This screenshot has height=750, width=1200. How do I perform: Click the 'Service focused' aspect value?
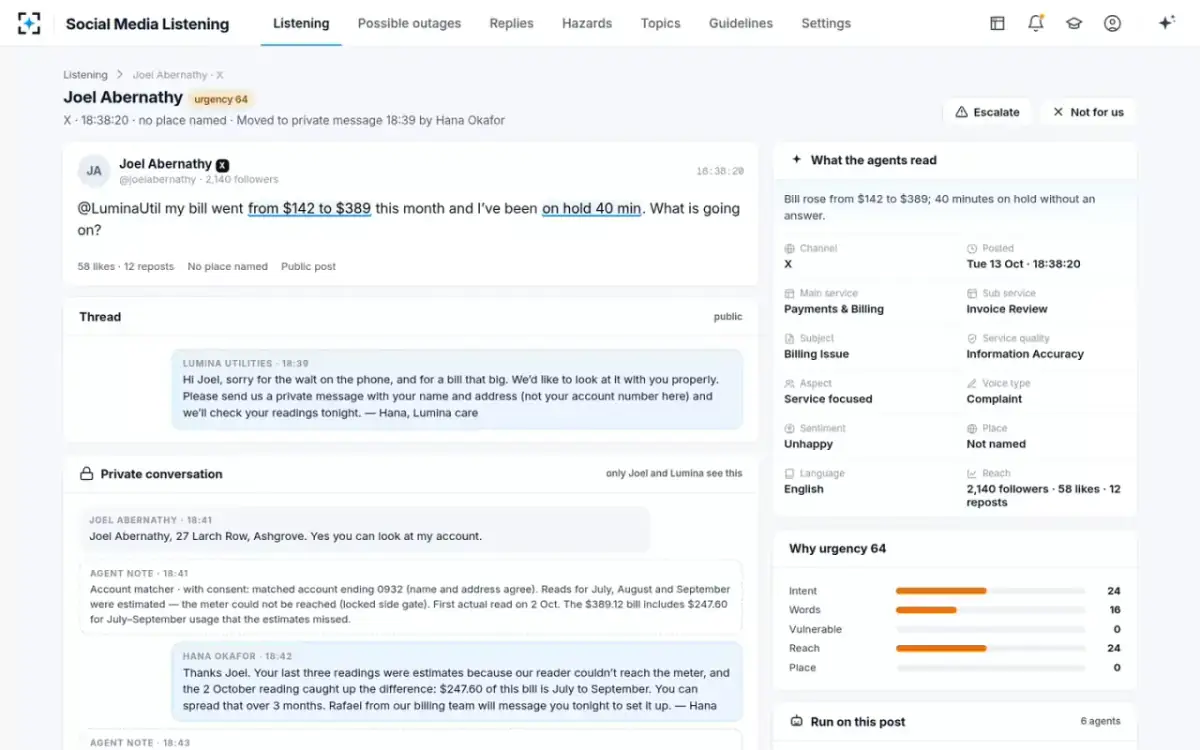(x=828, y=399)
